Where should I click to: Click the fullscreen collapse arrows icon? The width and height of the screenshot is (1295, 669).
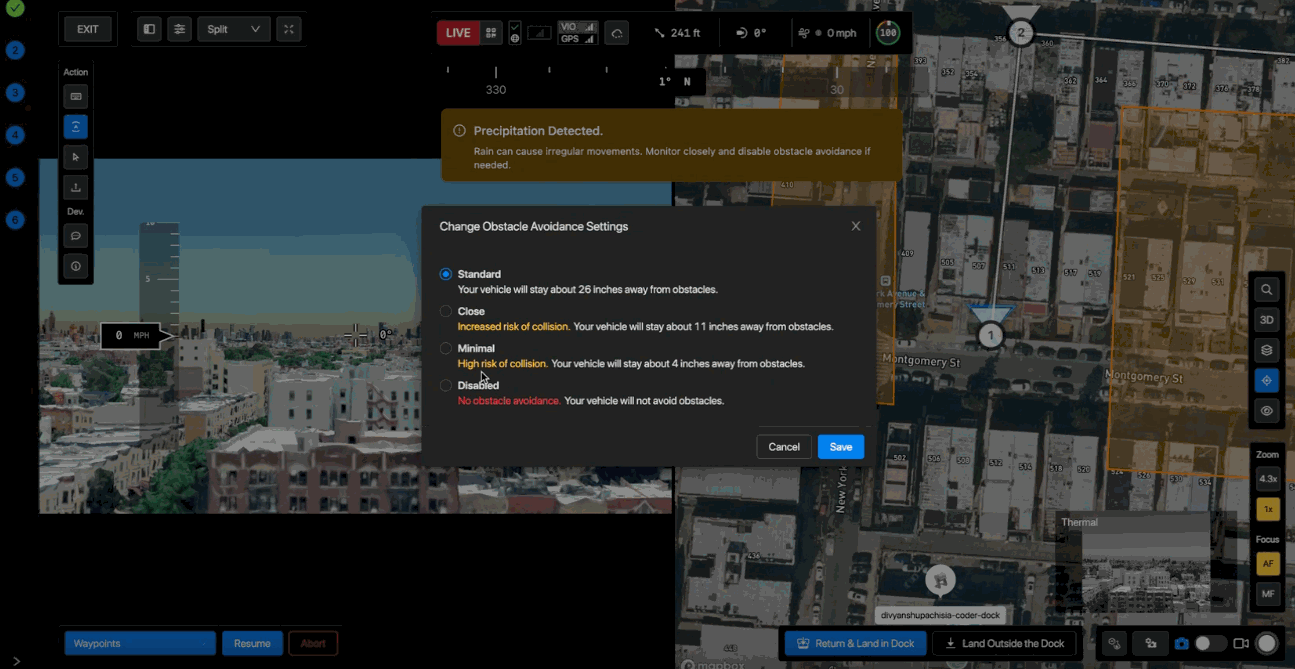tap(289, 29)
